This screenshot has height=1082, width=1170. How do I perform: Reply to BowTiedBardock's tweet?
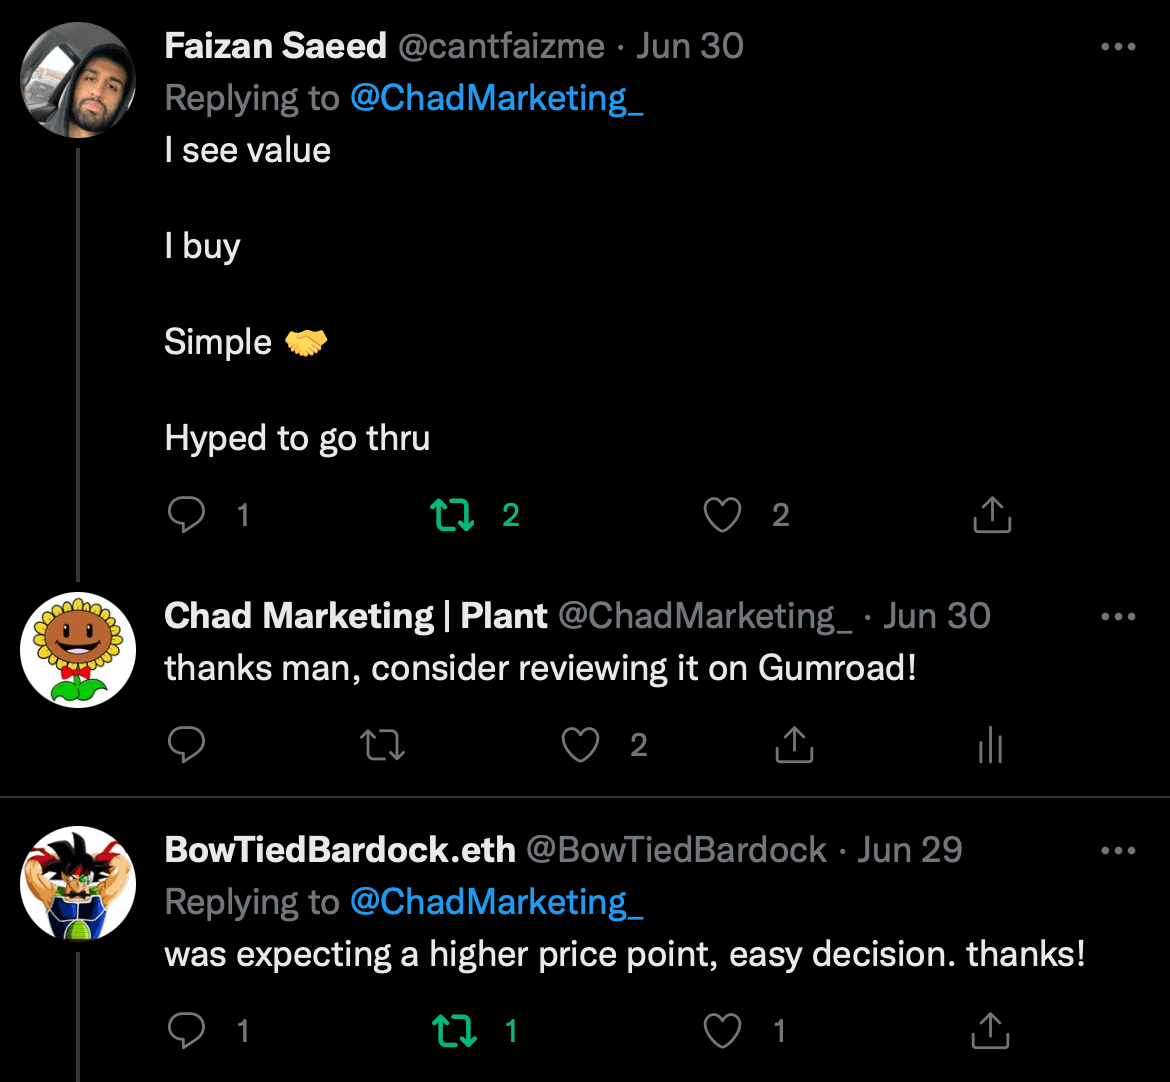[187, 1031]
